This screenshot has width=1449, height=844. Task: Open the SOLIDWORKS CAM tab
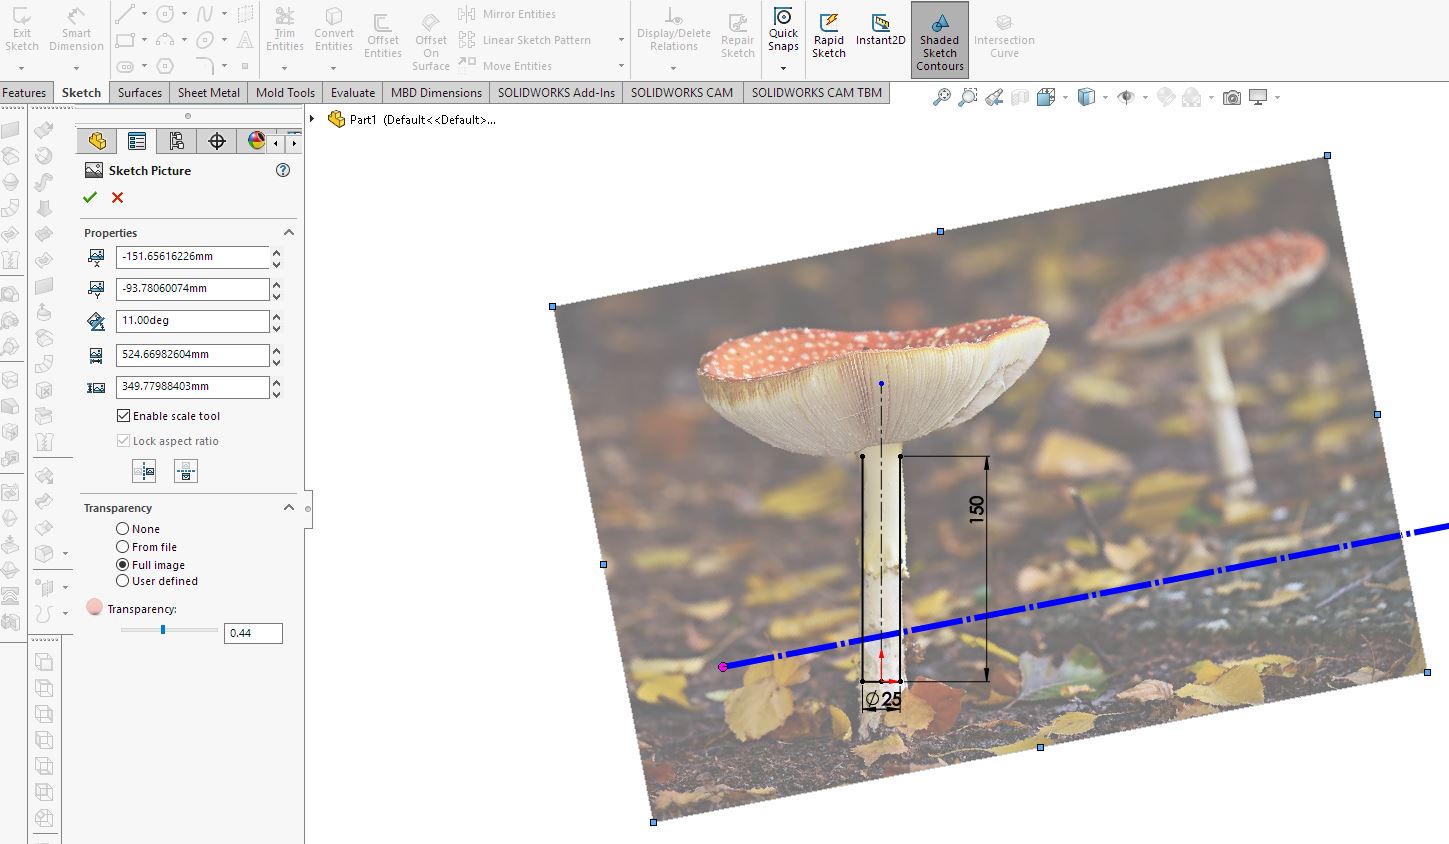click(682, 92)
